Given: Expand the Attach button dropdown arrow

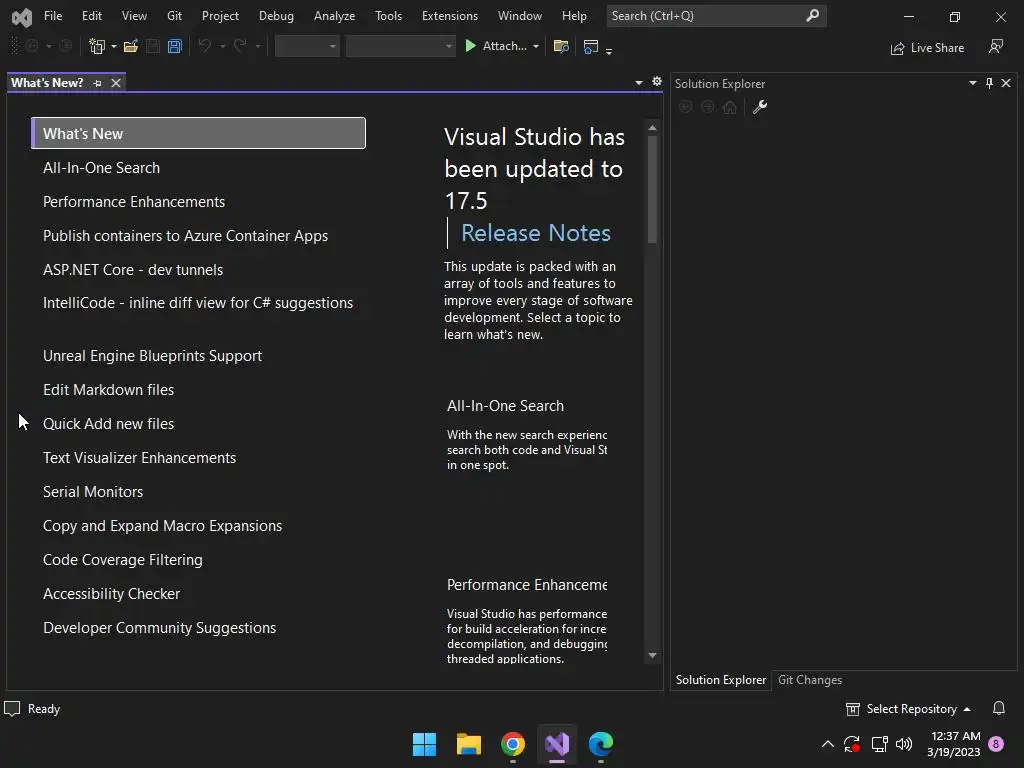Looking at the screenshot, I should click(536, 46).
